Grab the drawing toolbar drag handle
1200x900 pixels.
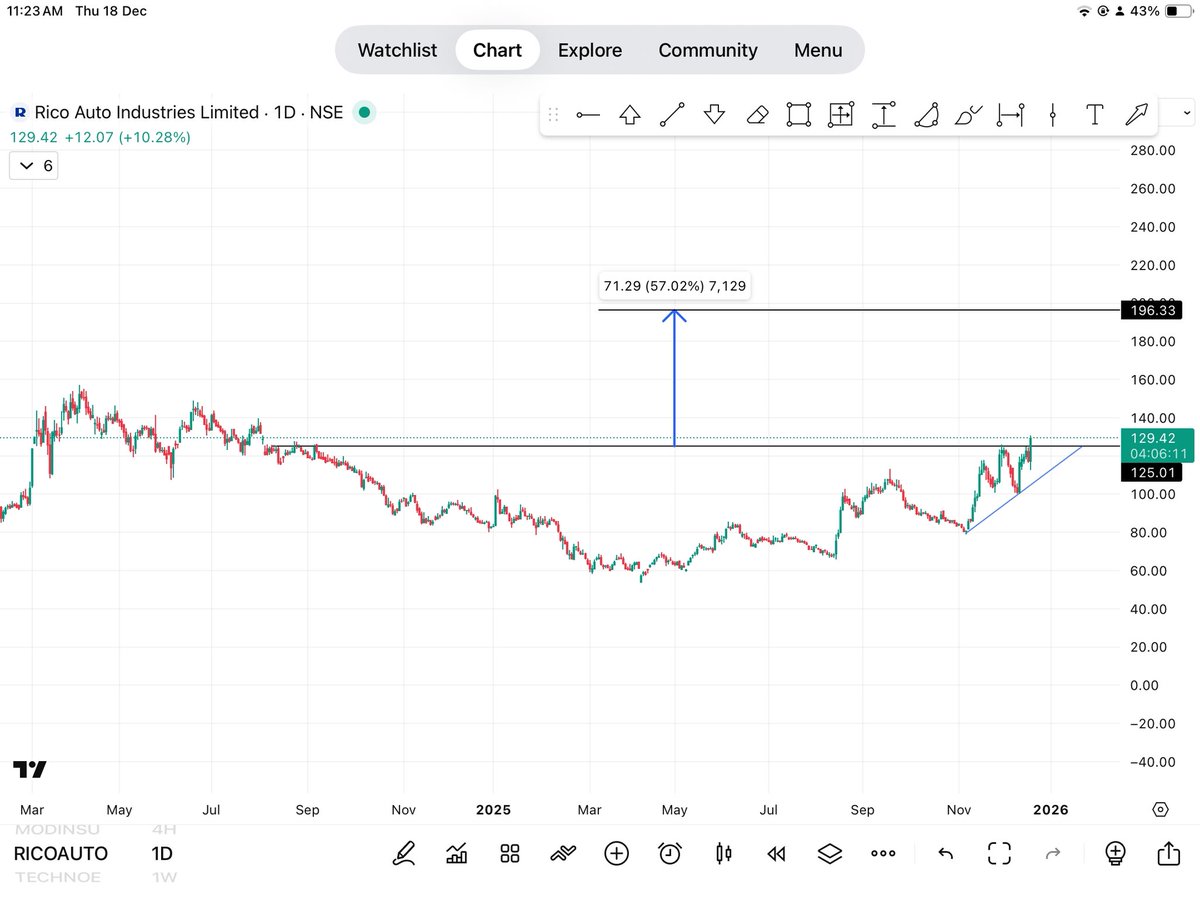553,115
